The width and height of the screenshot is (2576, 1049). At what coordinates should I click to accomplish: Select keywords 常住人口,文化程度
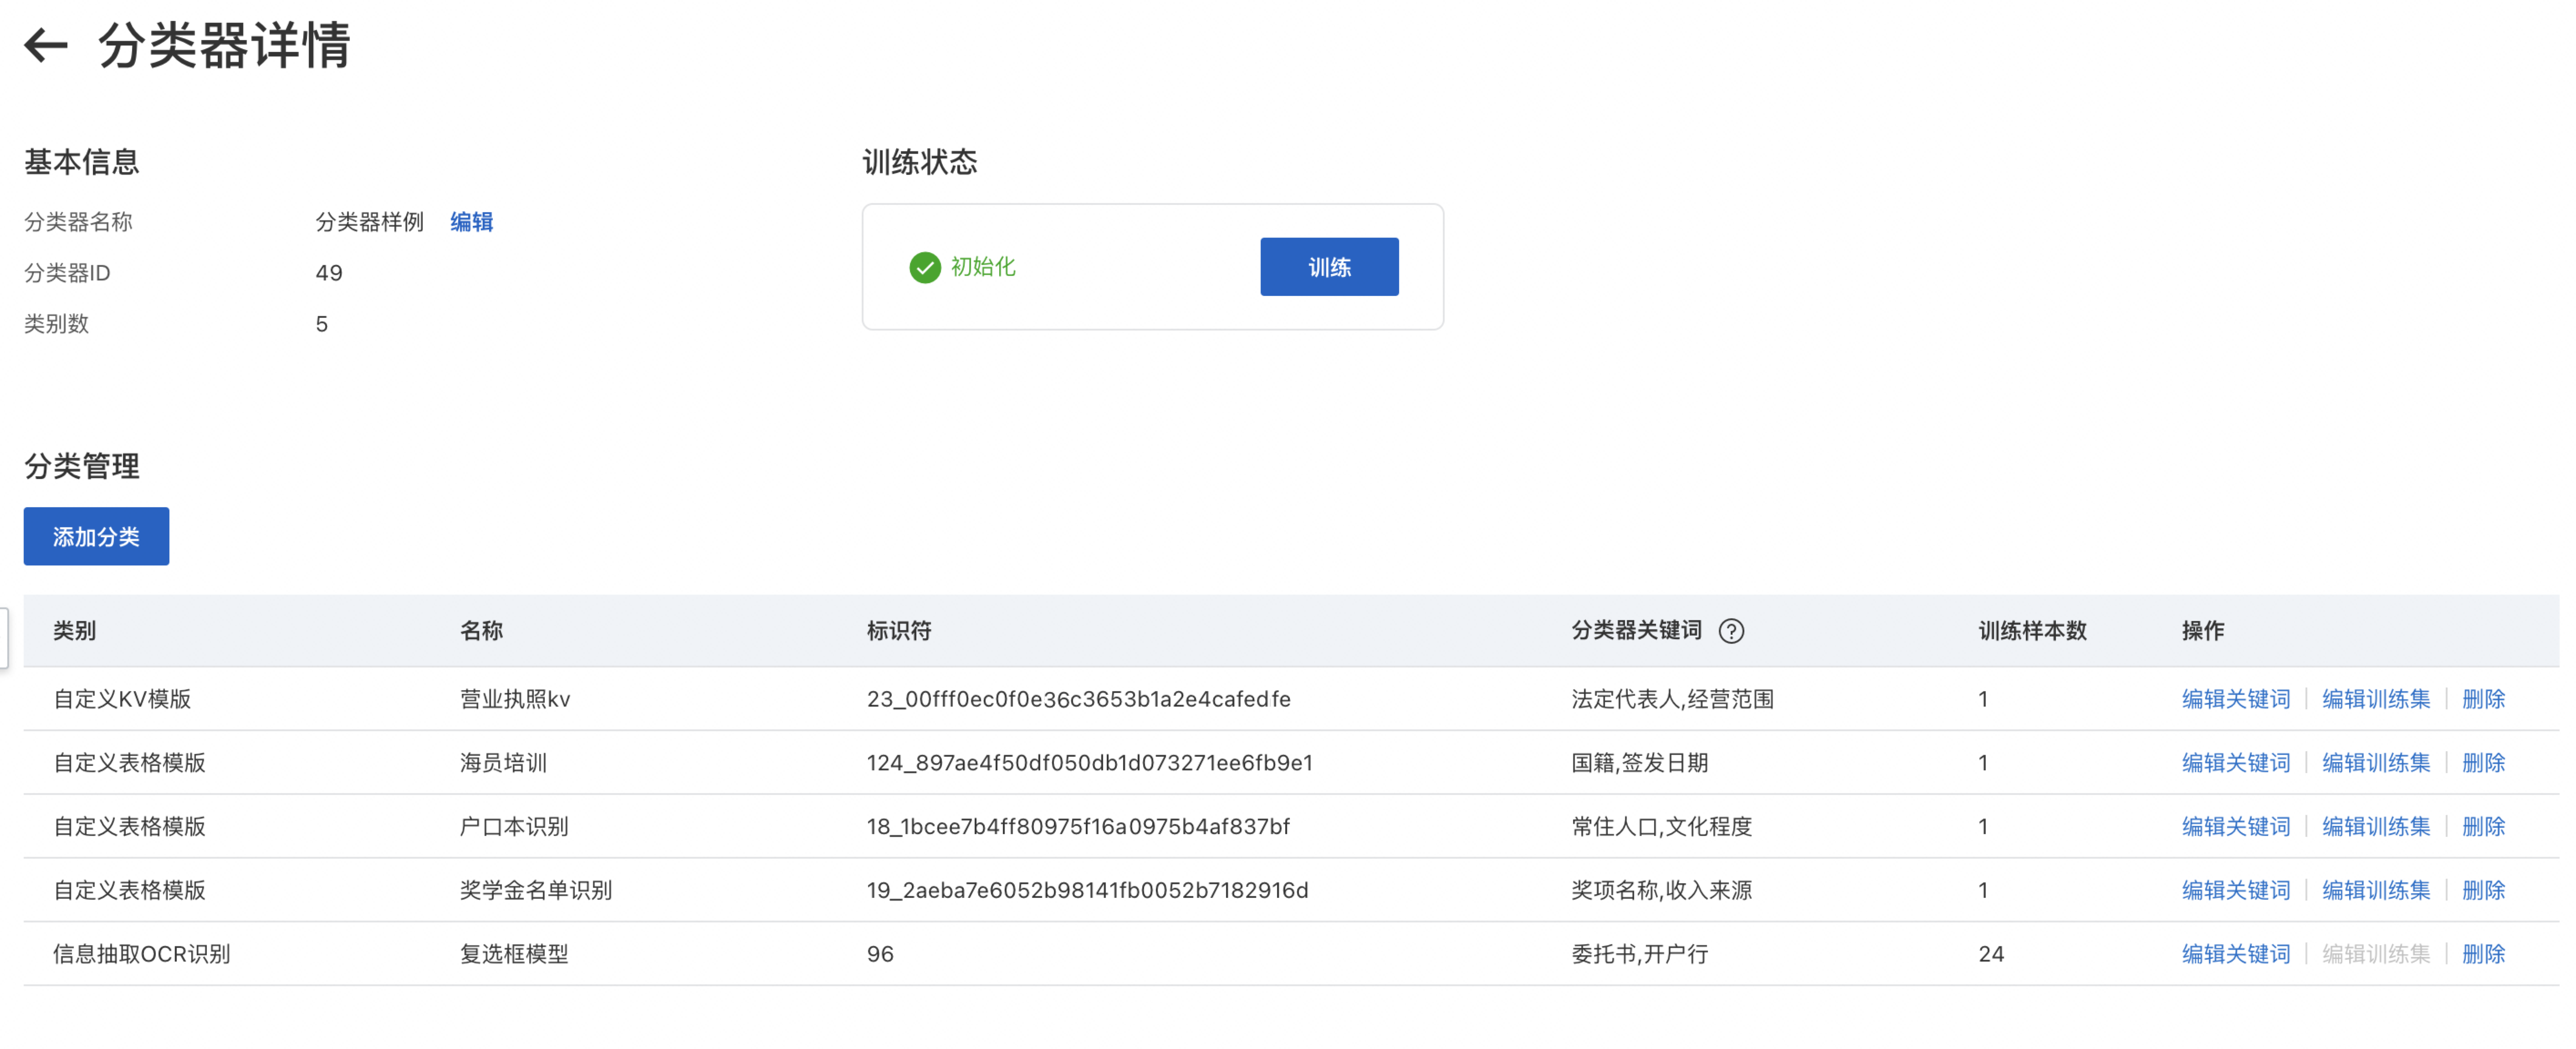coord(1661,827)
